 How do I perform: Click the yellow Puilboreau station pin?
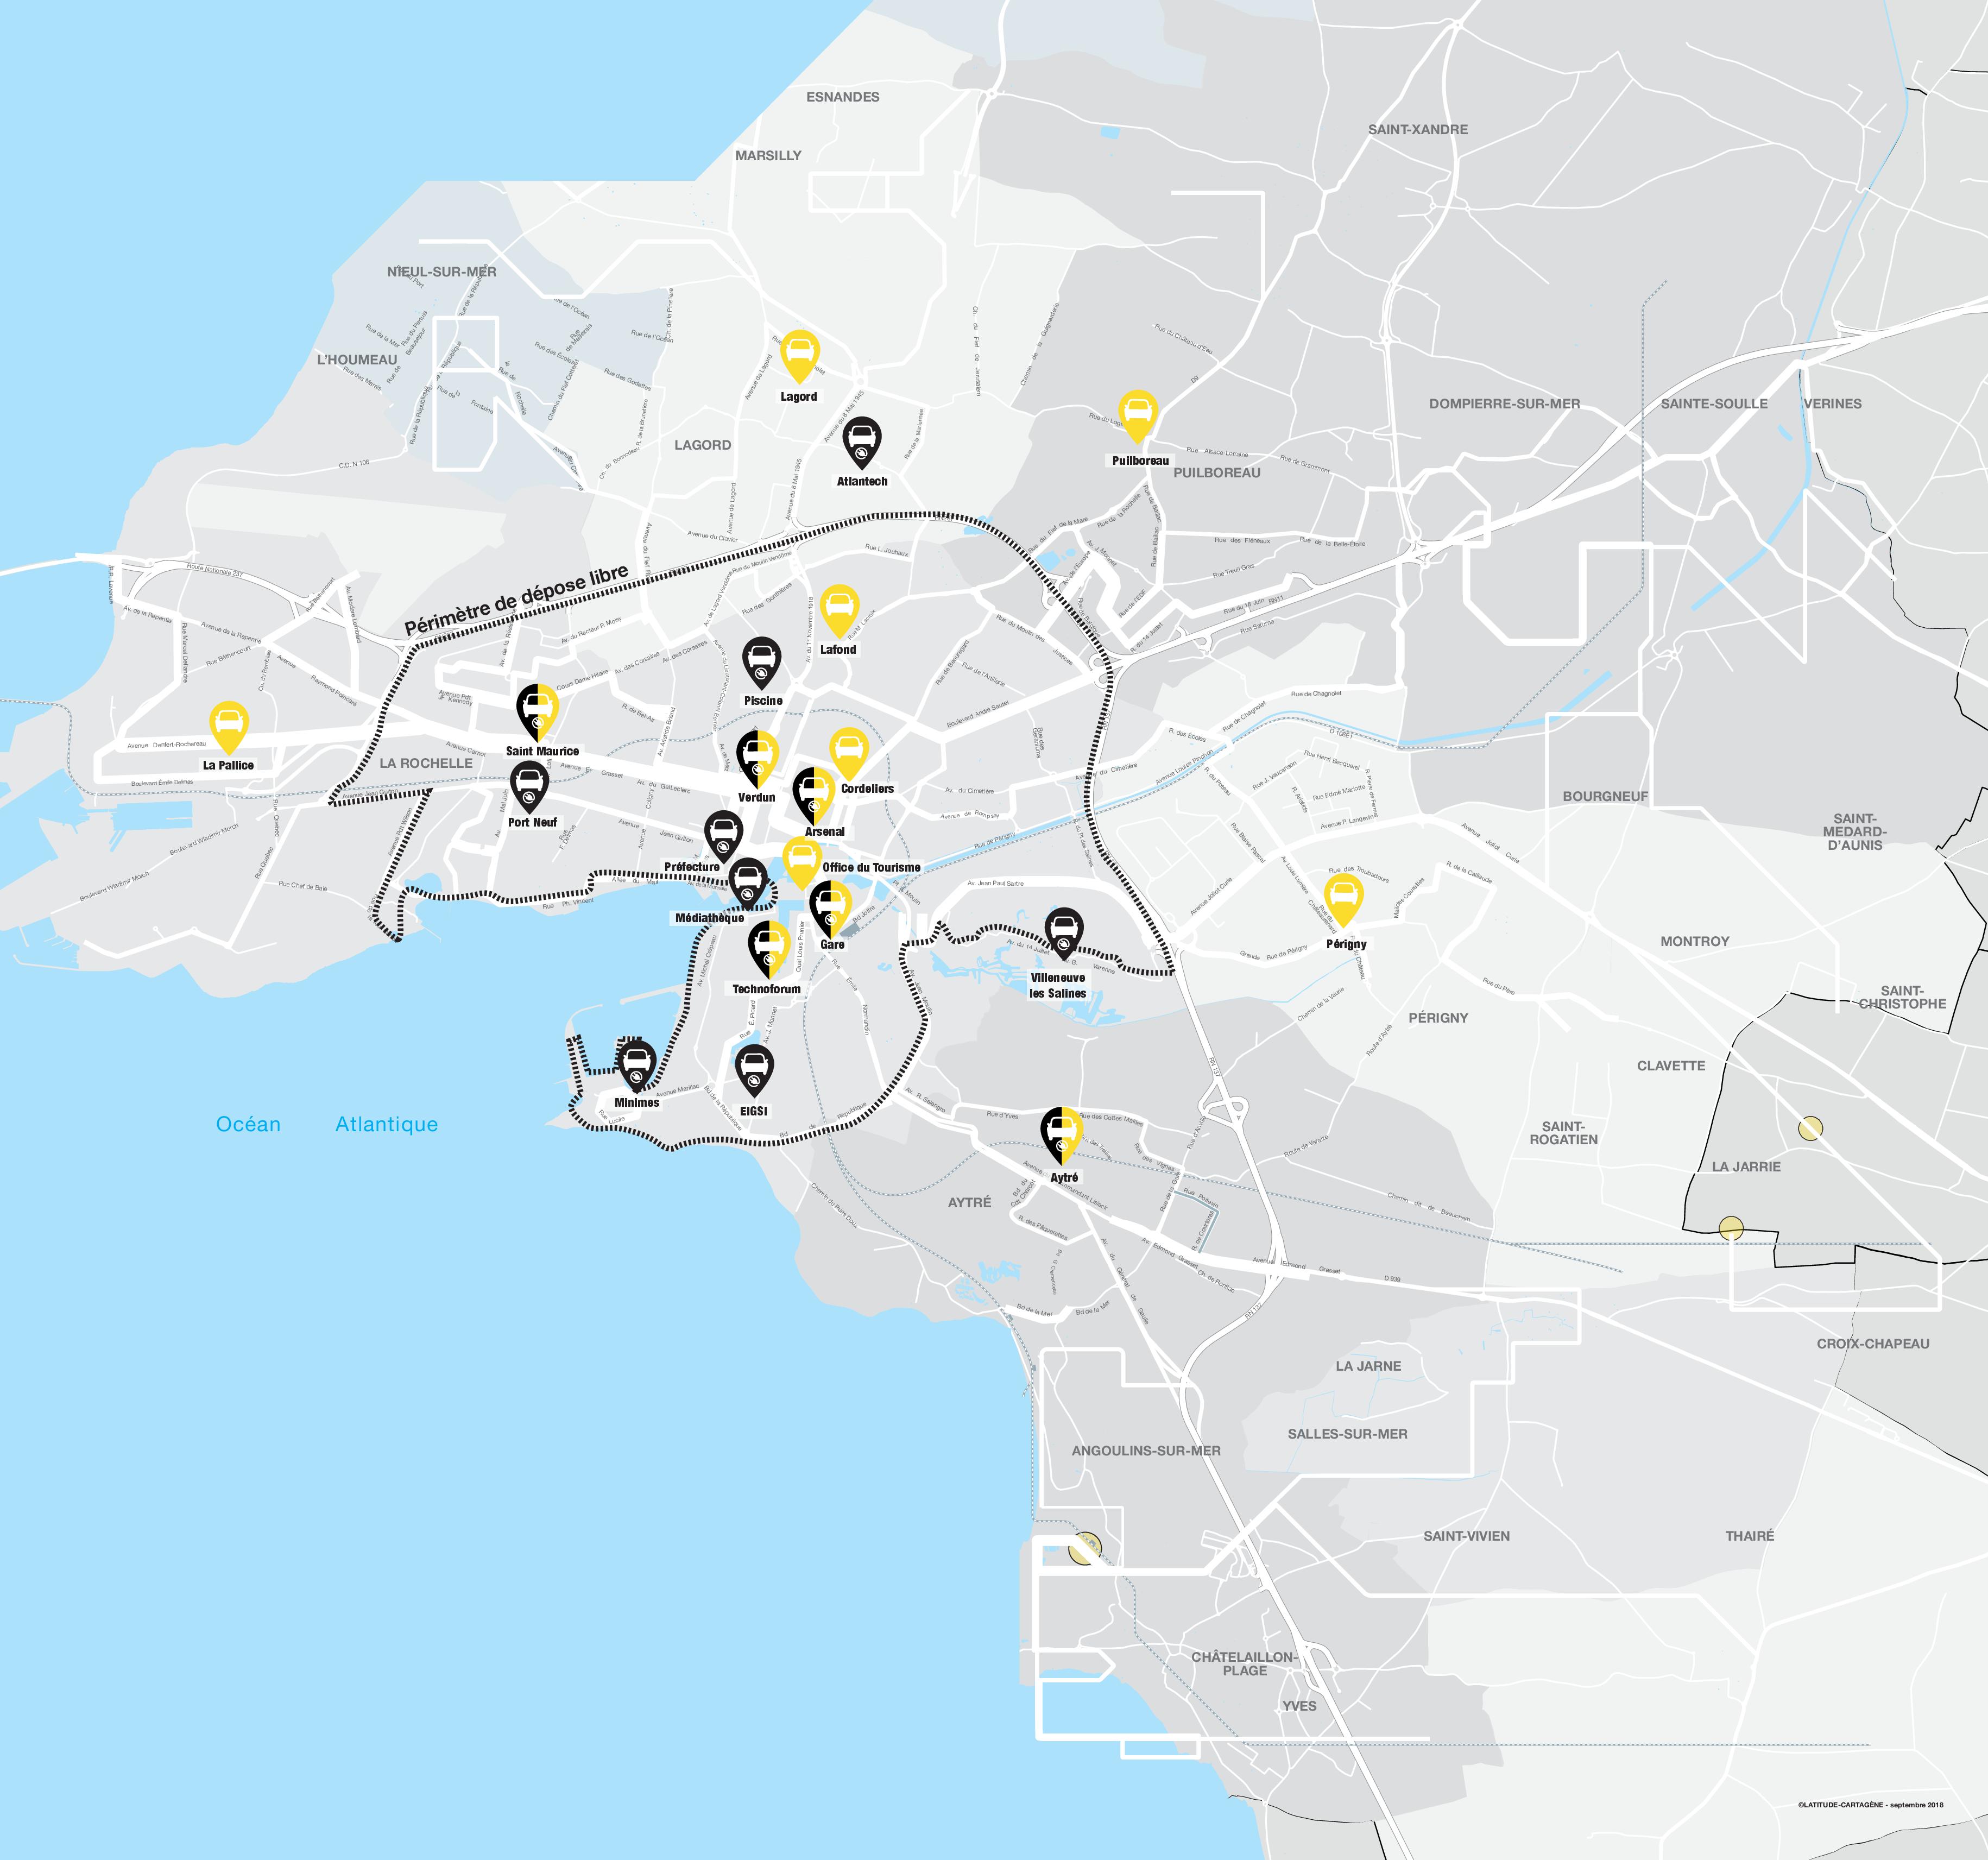click(x=1138, y=418)
